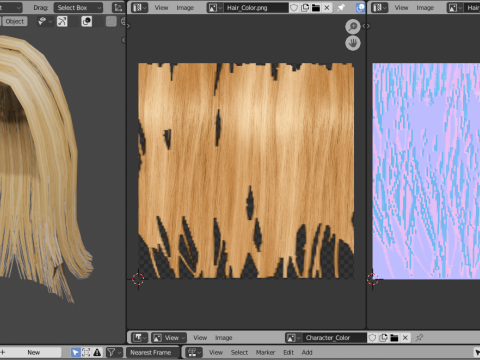Open View menu of right image editor

click(401, 7)
